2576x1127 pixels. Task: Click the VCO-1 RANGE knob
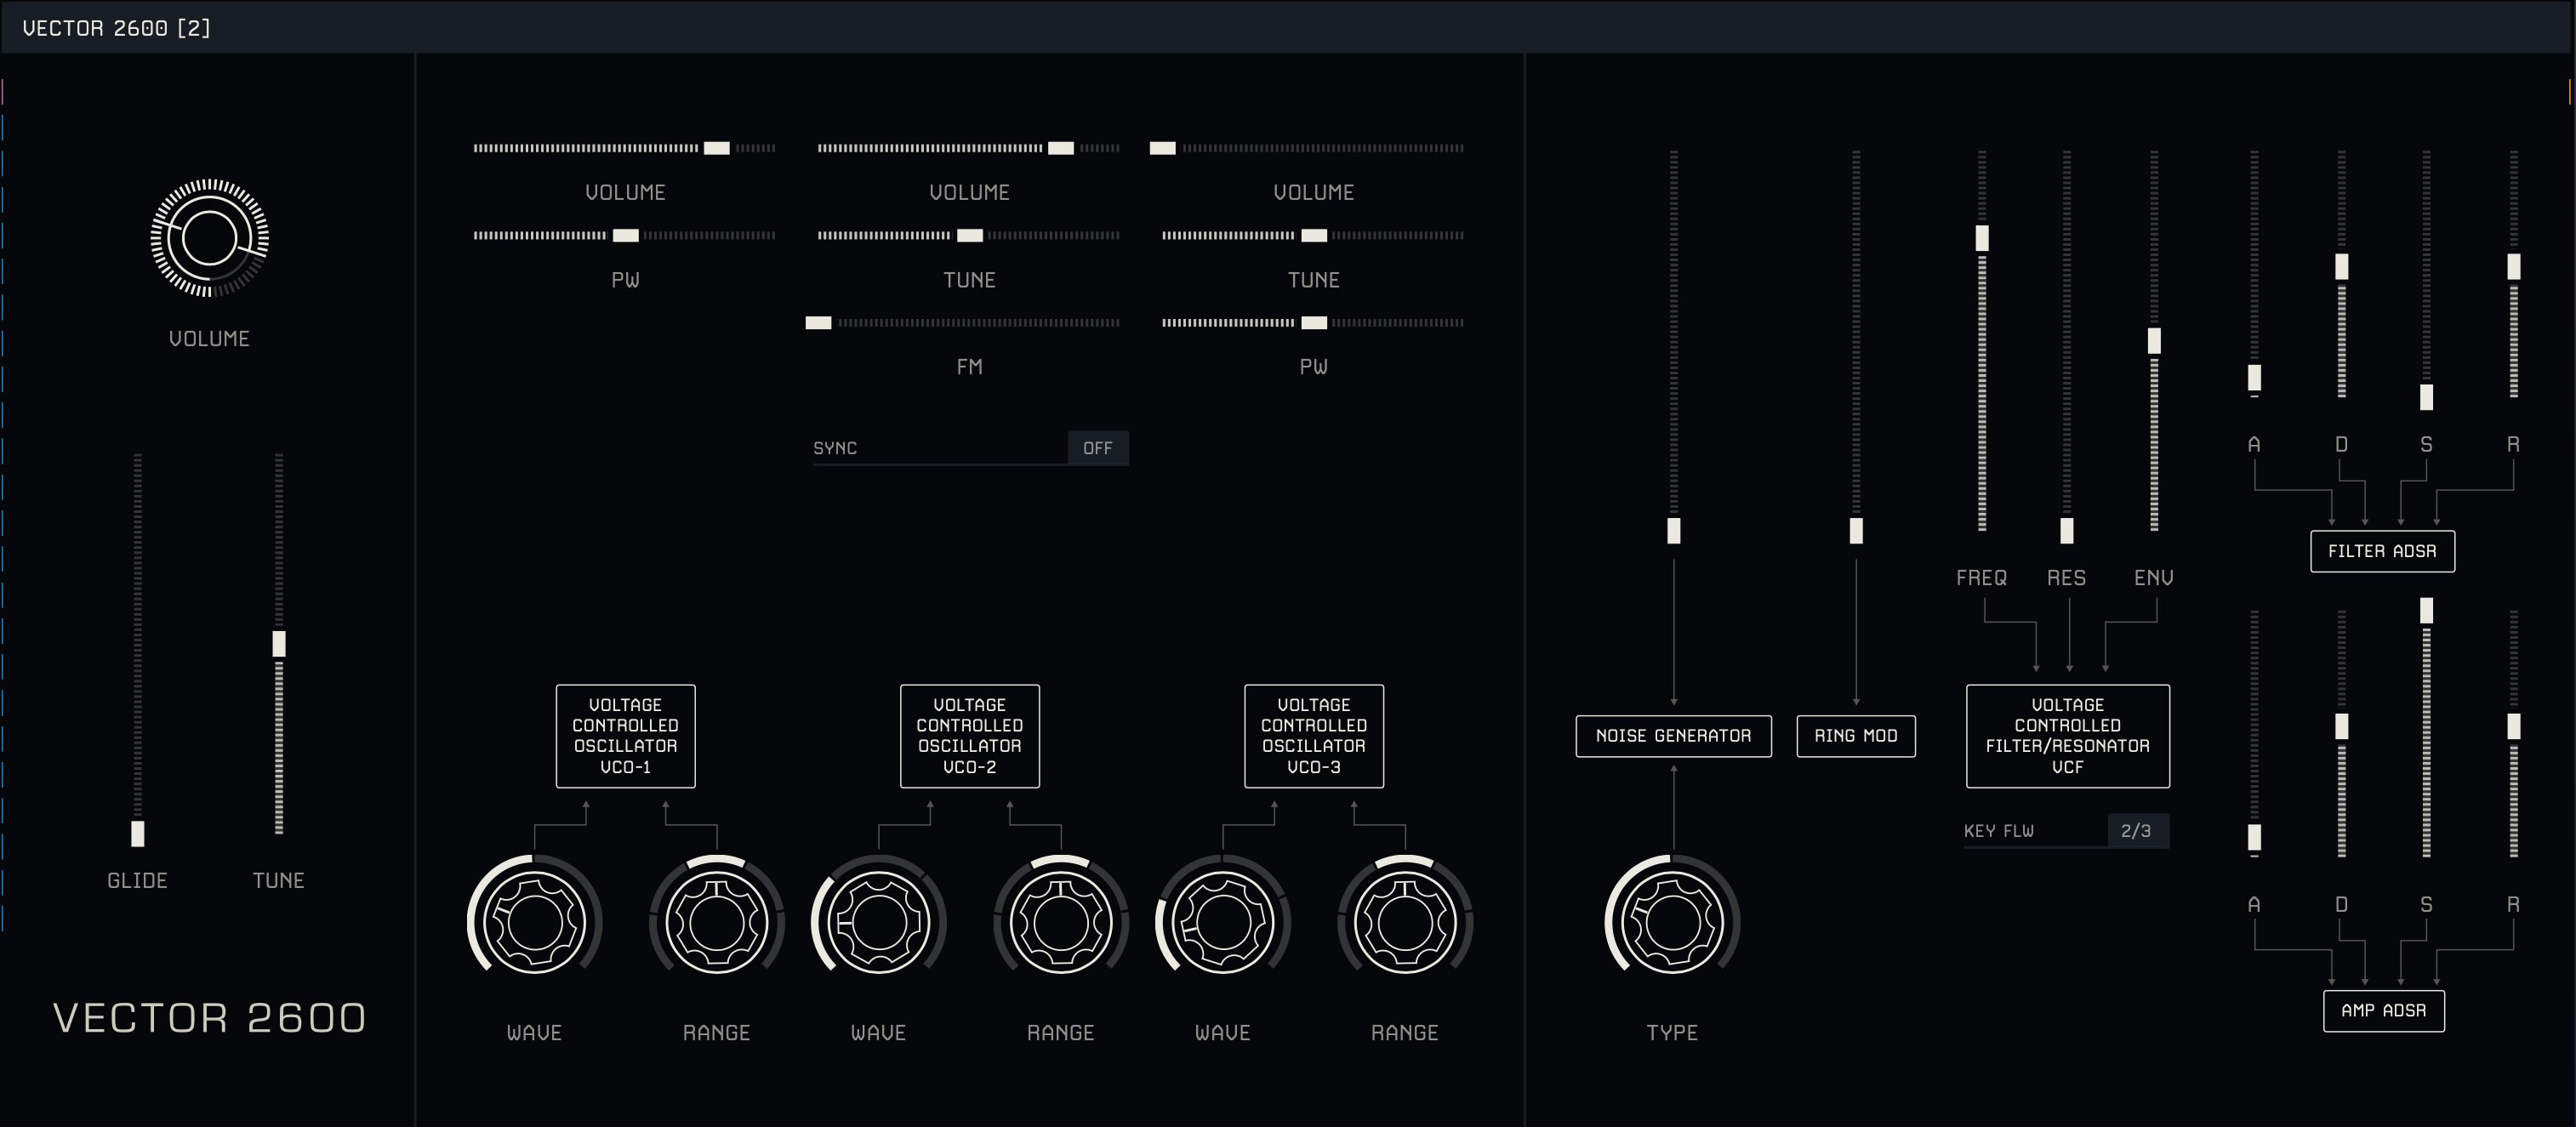pyautogui.click(x=716, y=920)
